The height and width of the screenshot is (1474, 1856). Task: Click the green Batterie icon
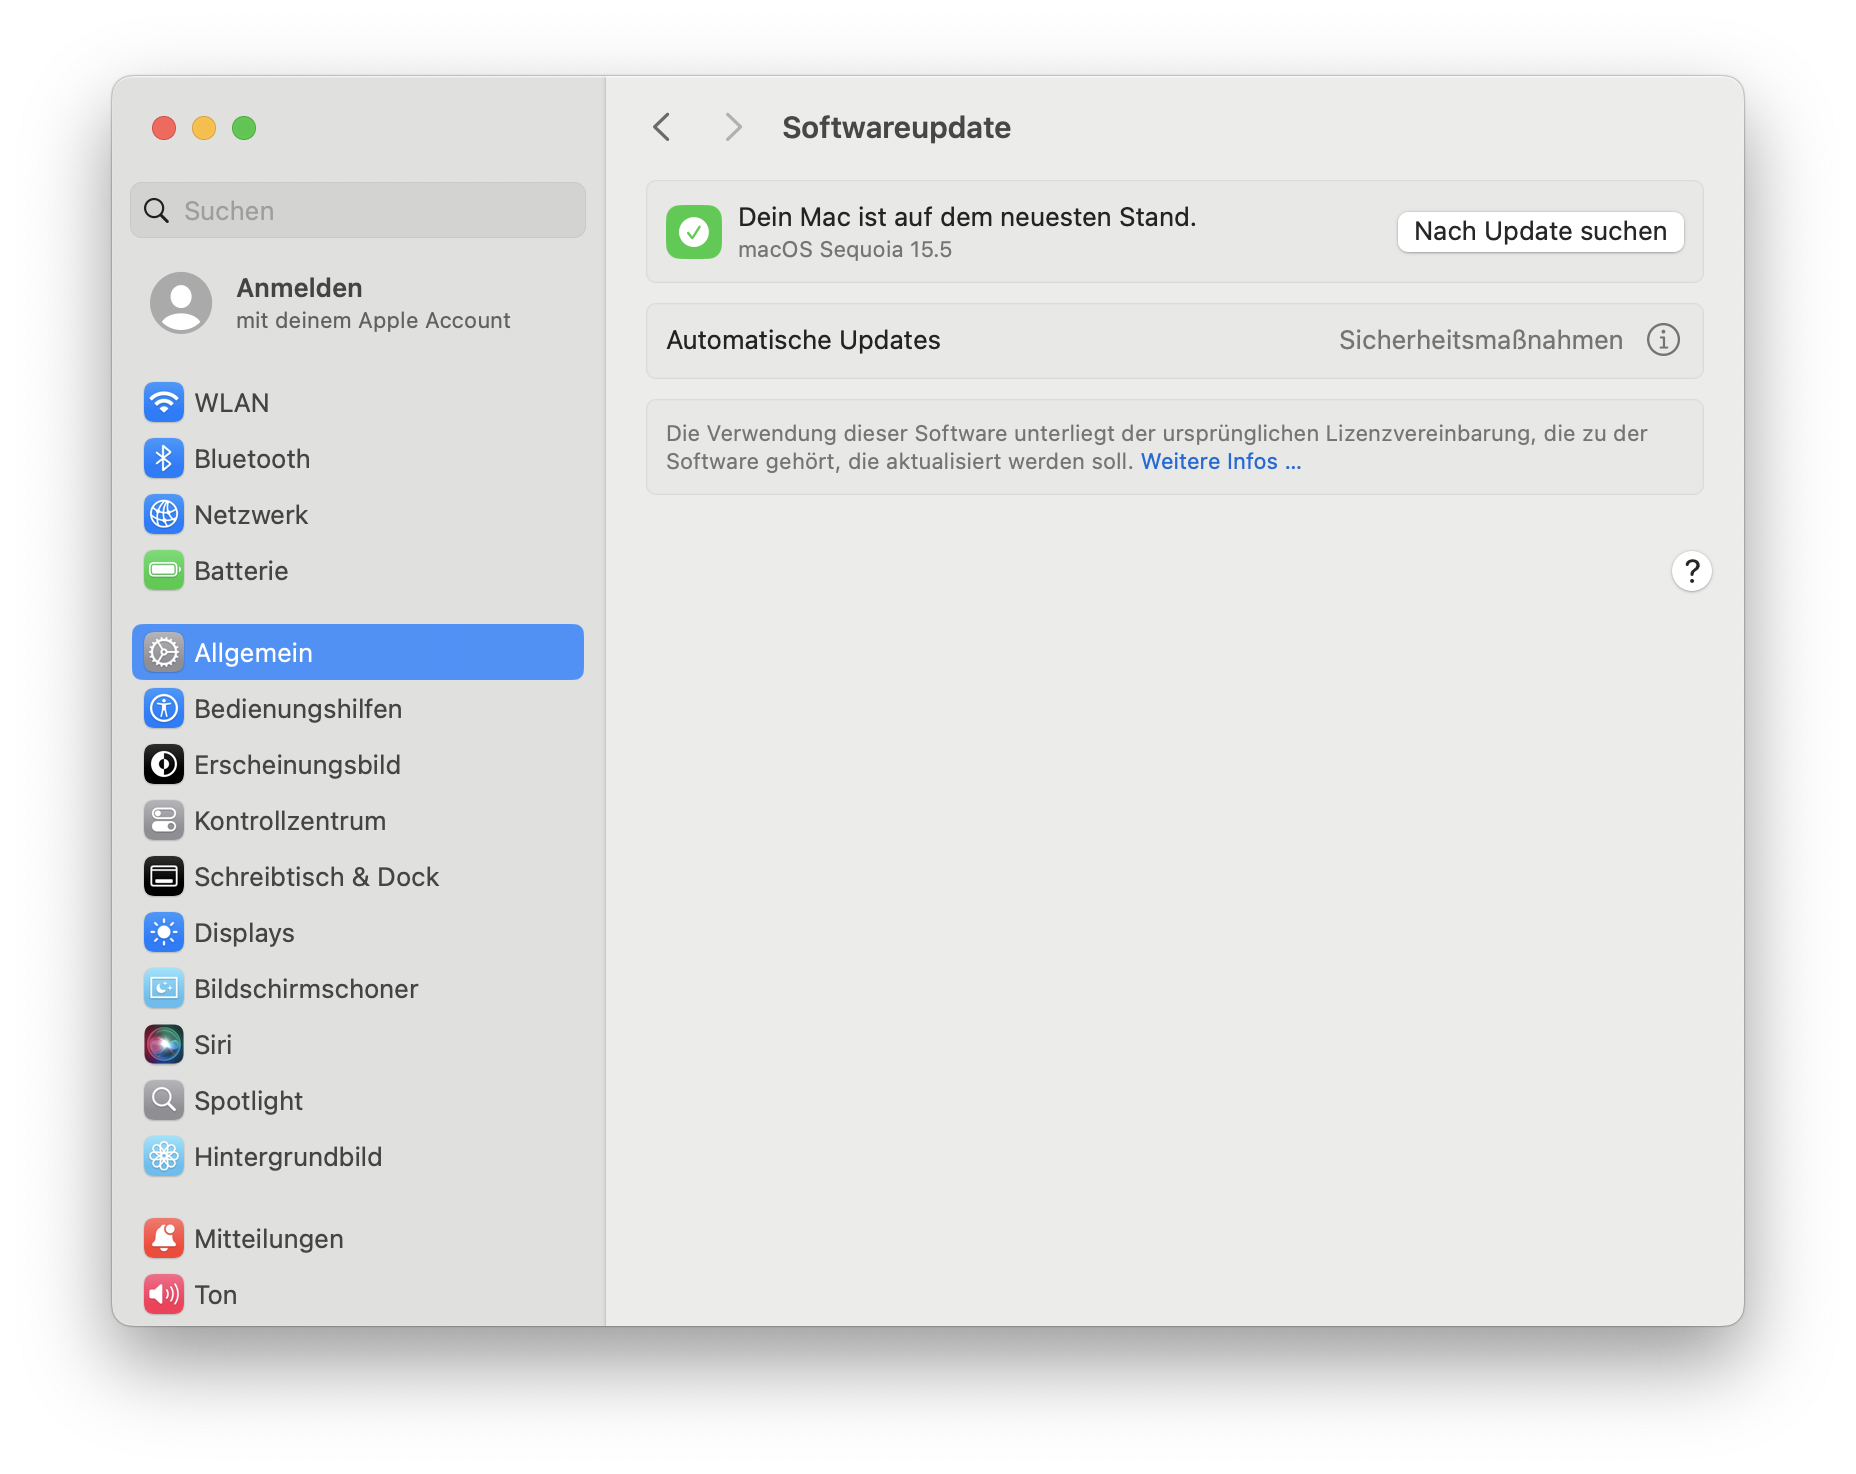164,571
